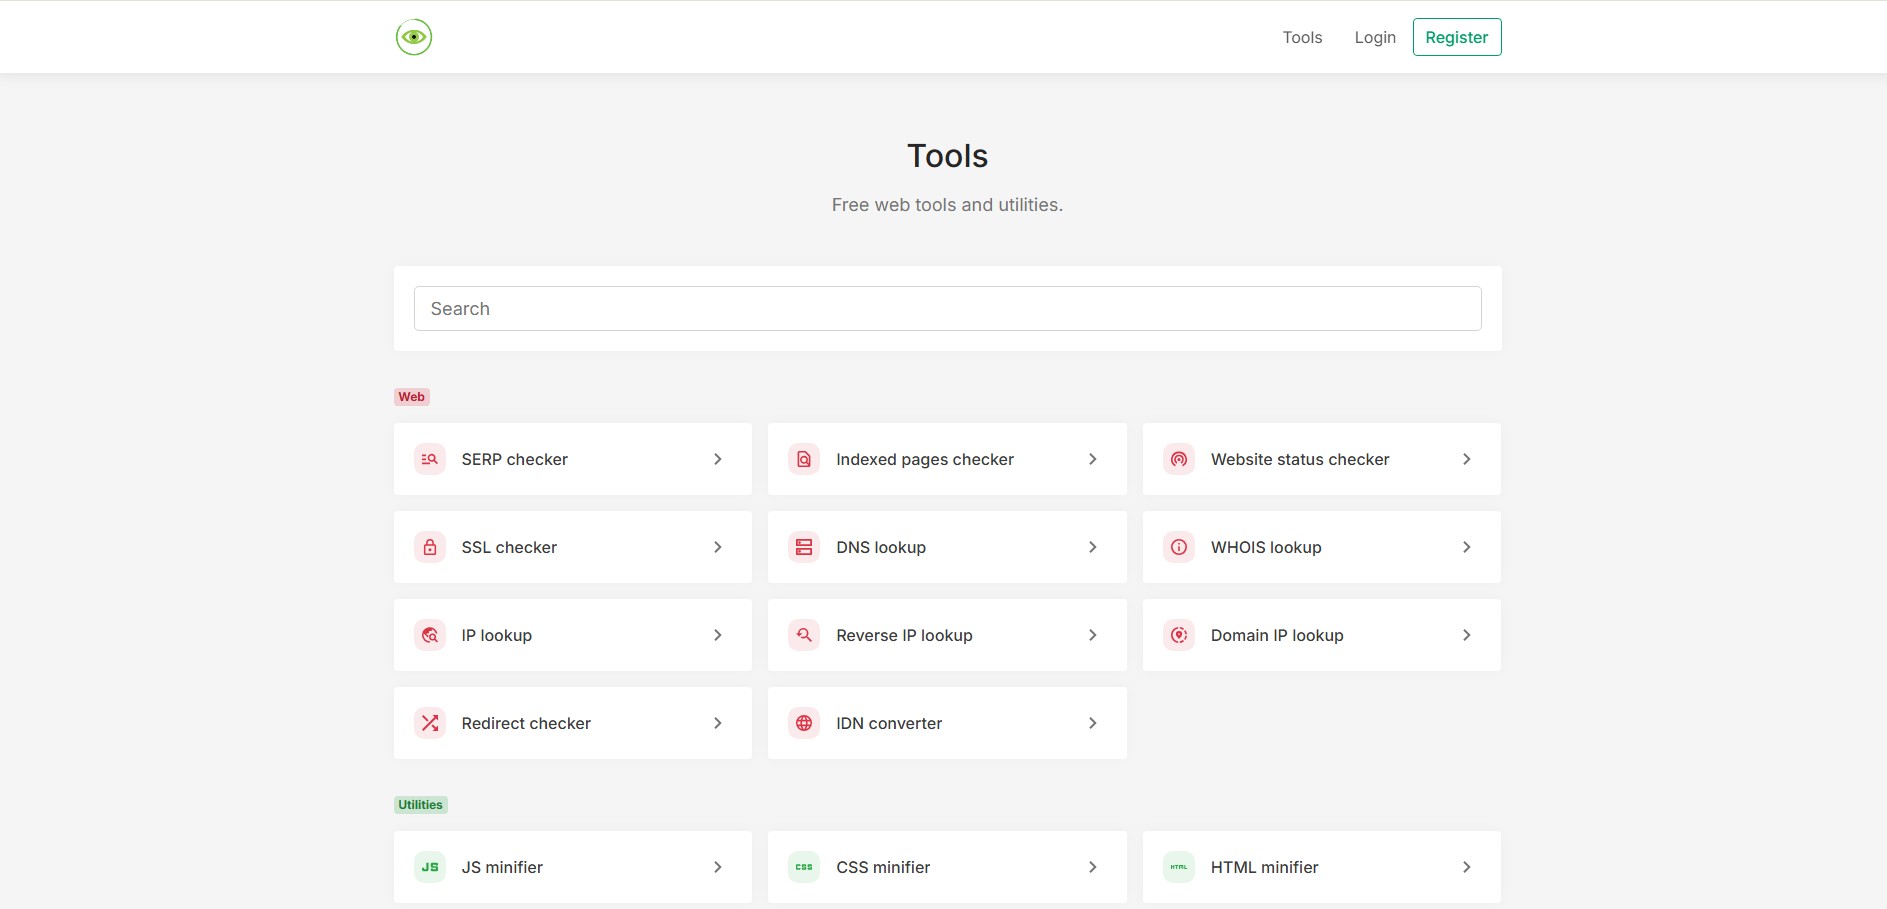This screenshot has width=1887, height=909.
Task: Open IP lookup via its chevron arrow
Action: [718, 635]
